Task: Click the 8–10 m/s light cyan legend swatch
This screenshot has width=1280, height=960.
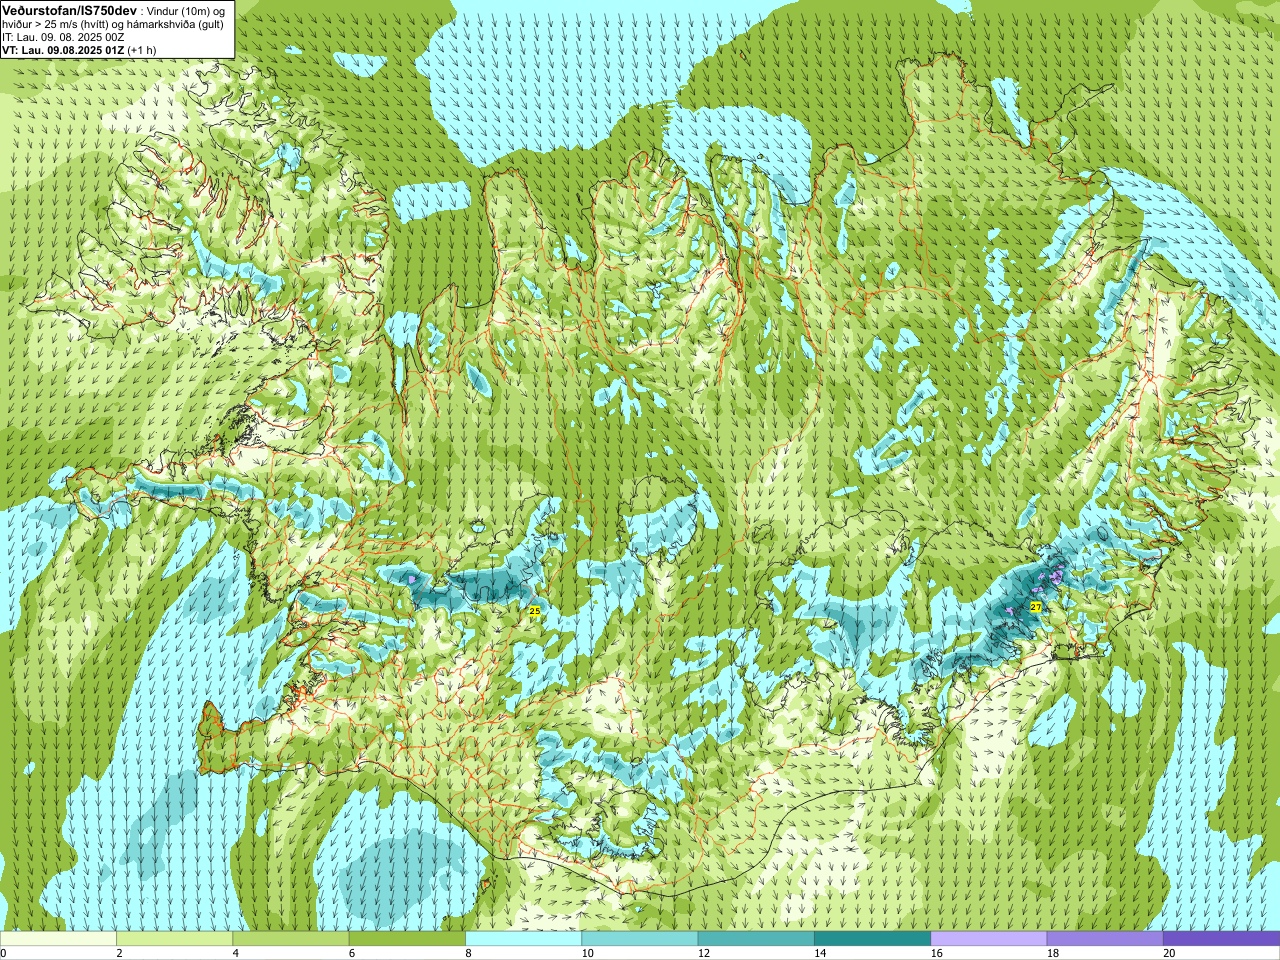Action: tap(523, 939)
